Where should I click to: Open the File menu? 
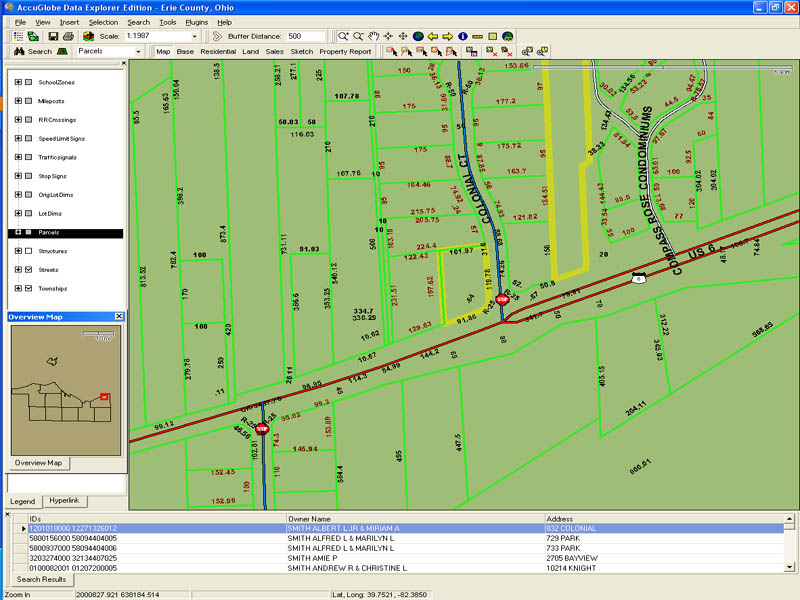[x=20, y=22]
